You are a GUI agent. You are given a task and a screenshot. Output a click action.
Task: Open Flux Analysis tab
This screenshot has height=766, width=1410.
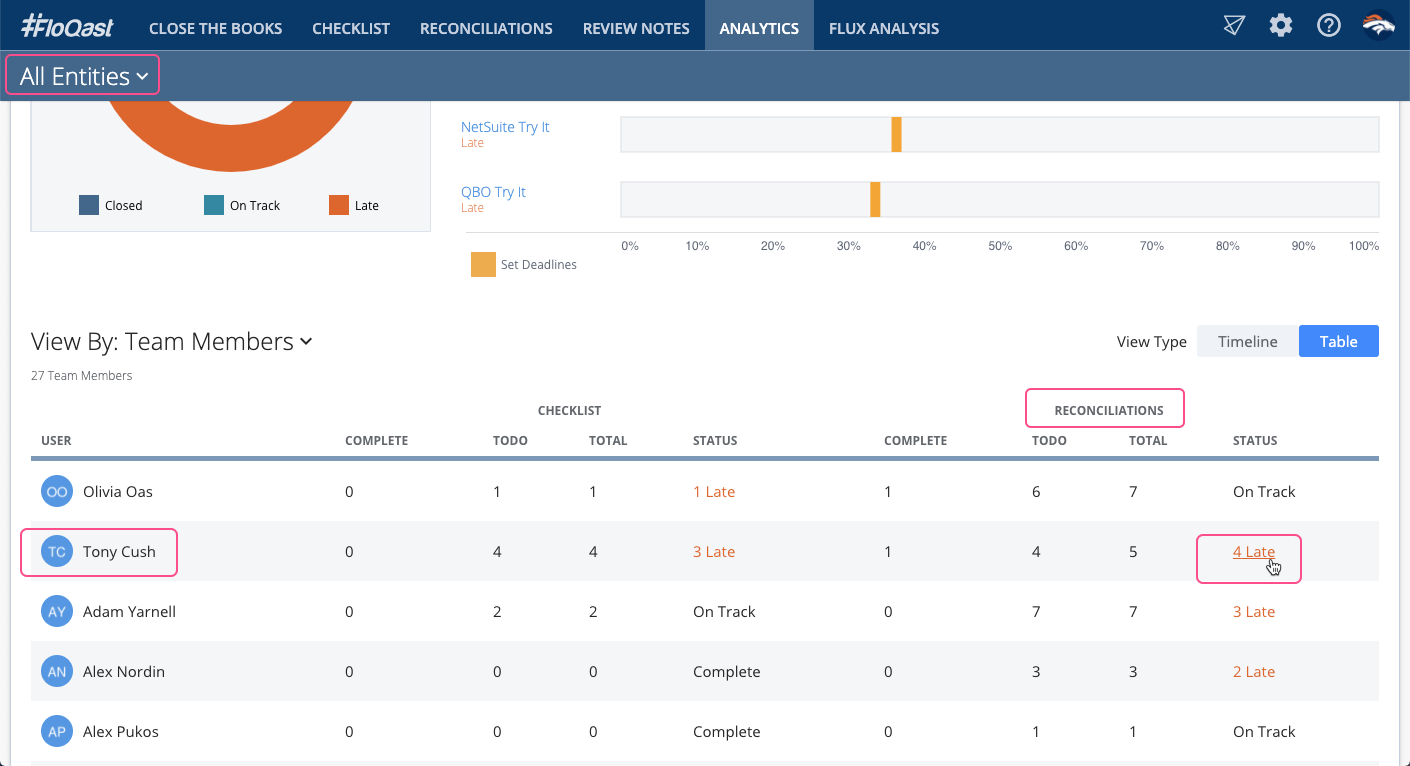click(884, 28)
